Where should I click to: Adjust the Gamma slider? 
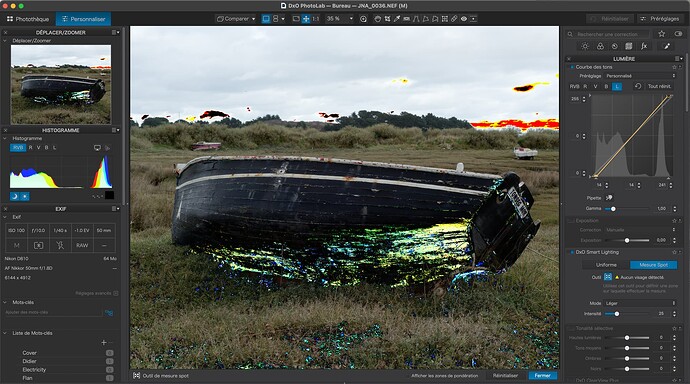(x=627, y=208)
